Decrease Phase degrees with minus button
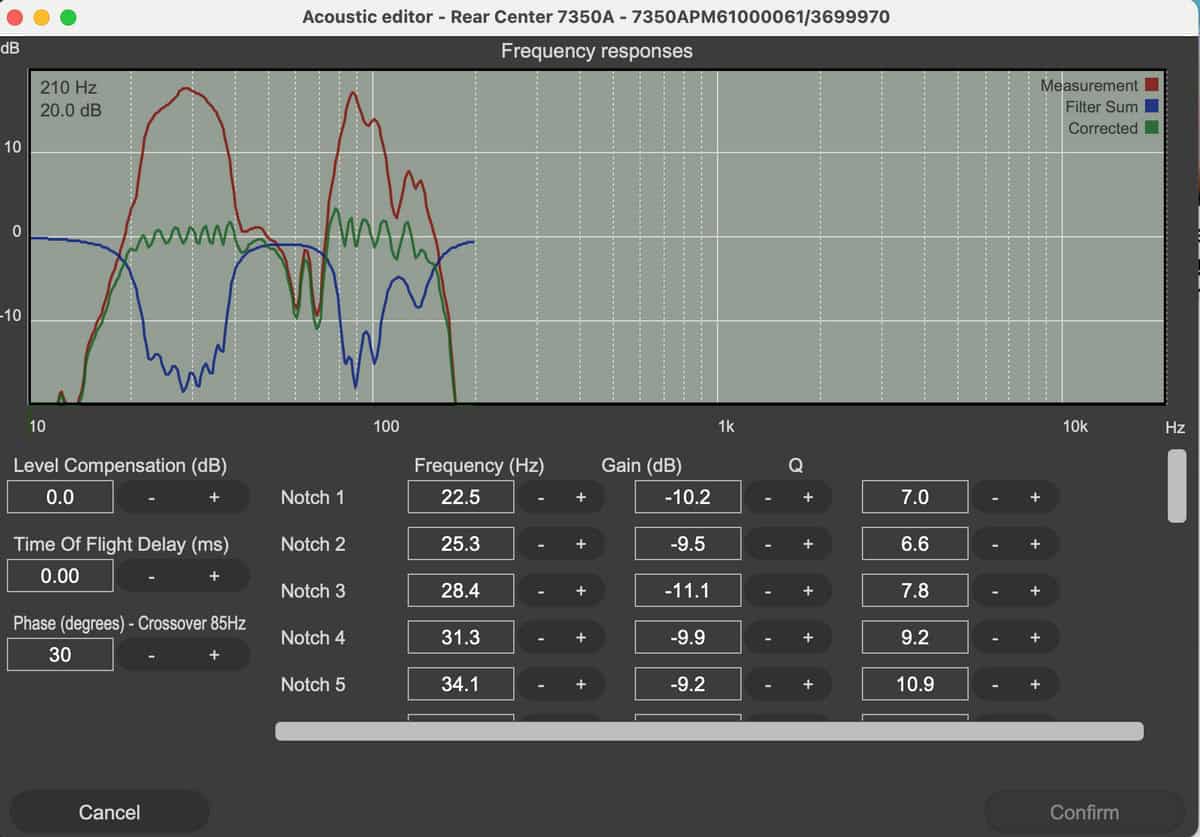This screenshot has width=1200, height=837. (151, 655)
